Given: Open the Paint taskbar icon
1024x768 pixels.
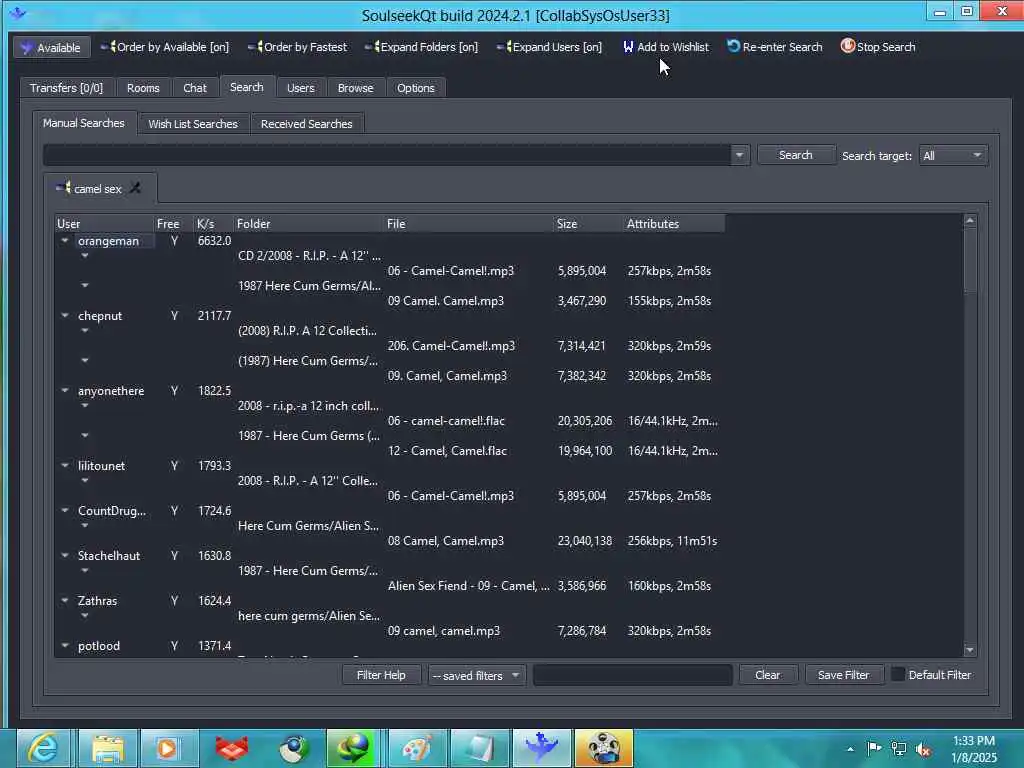Looking at the screenshot, I should (417, 748).
